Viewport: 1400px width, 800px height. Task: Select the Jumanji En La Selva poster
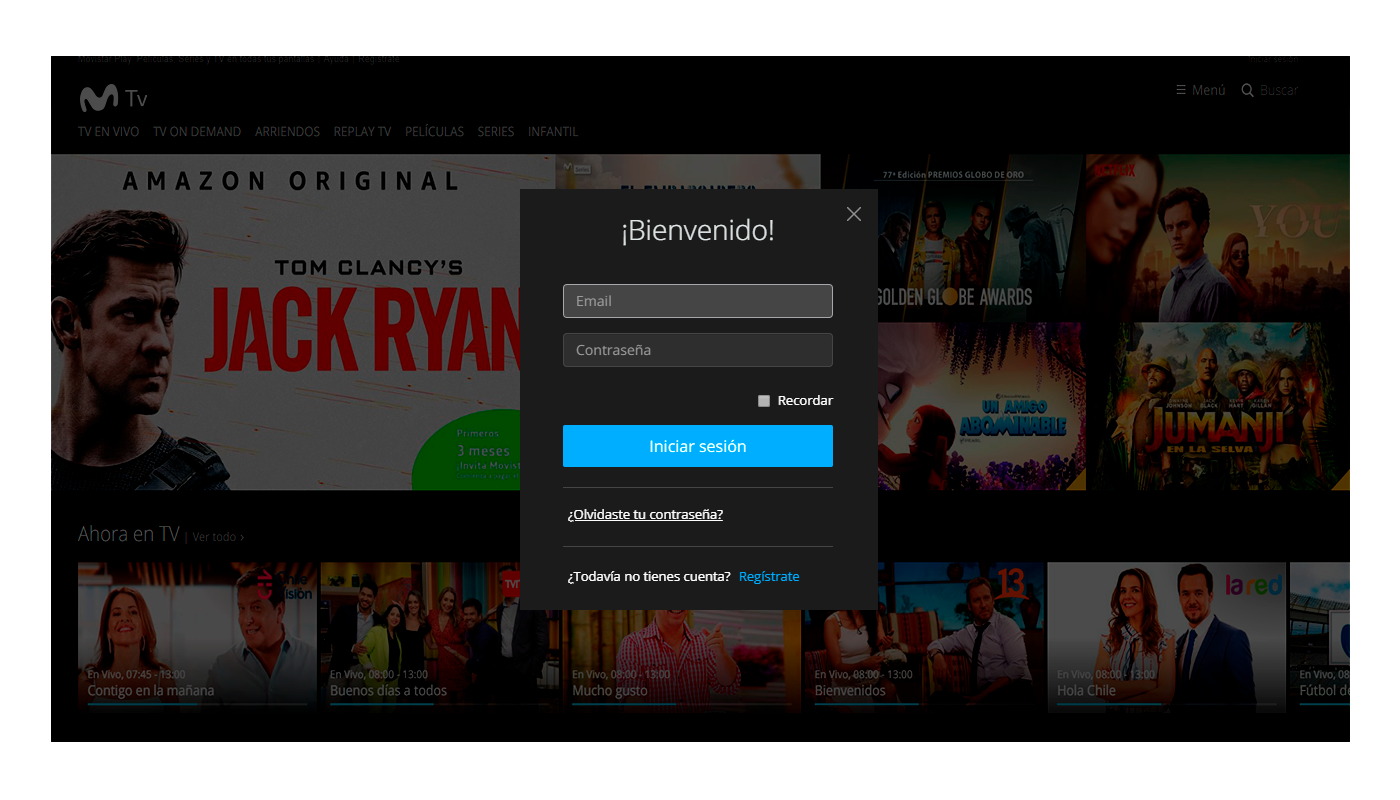click(1219, 406)
